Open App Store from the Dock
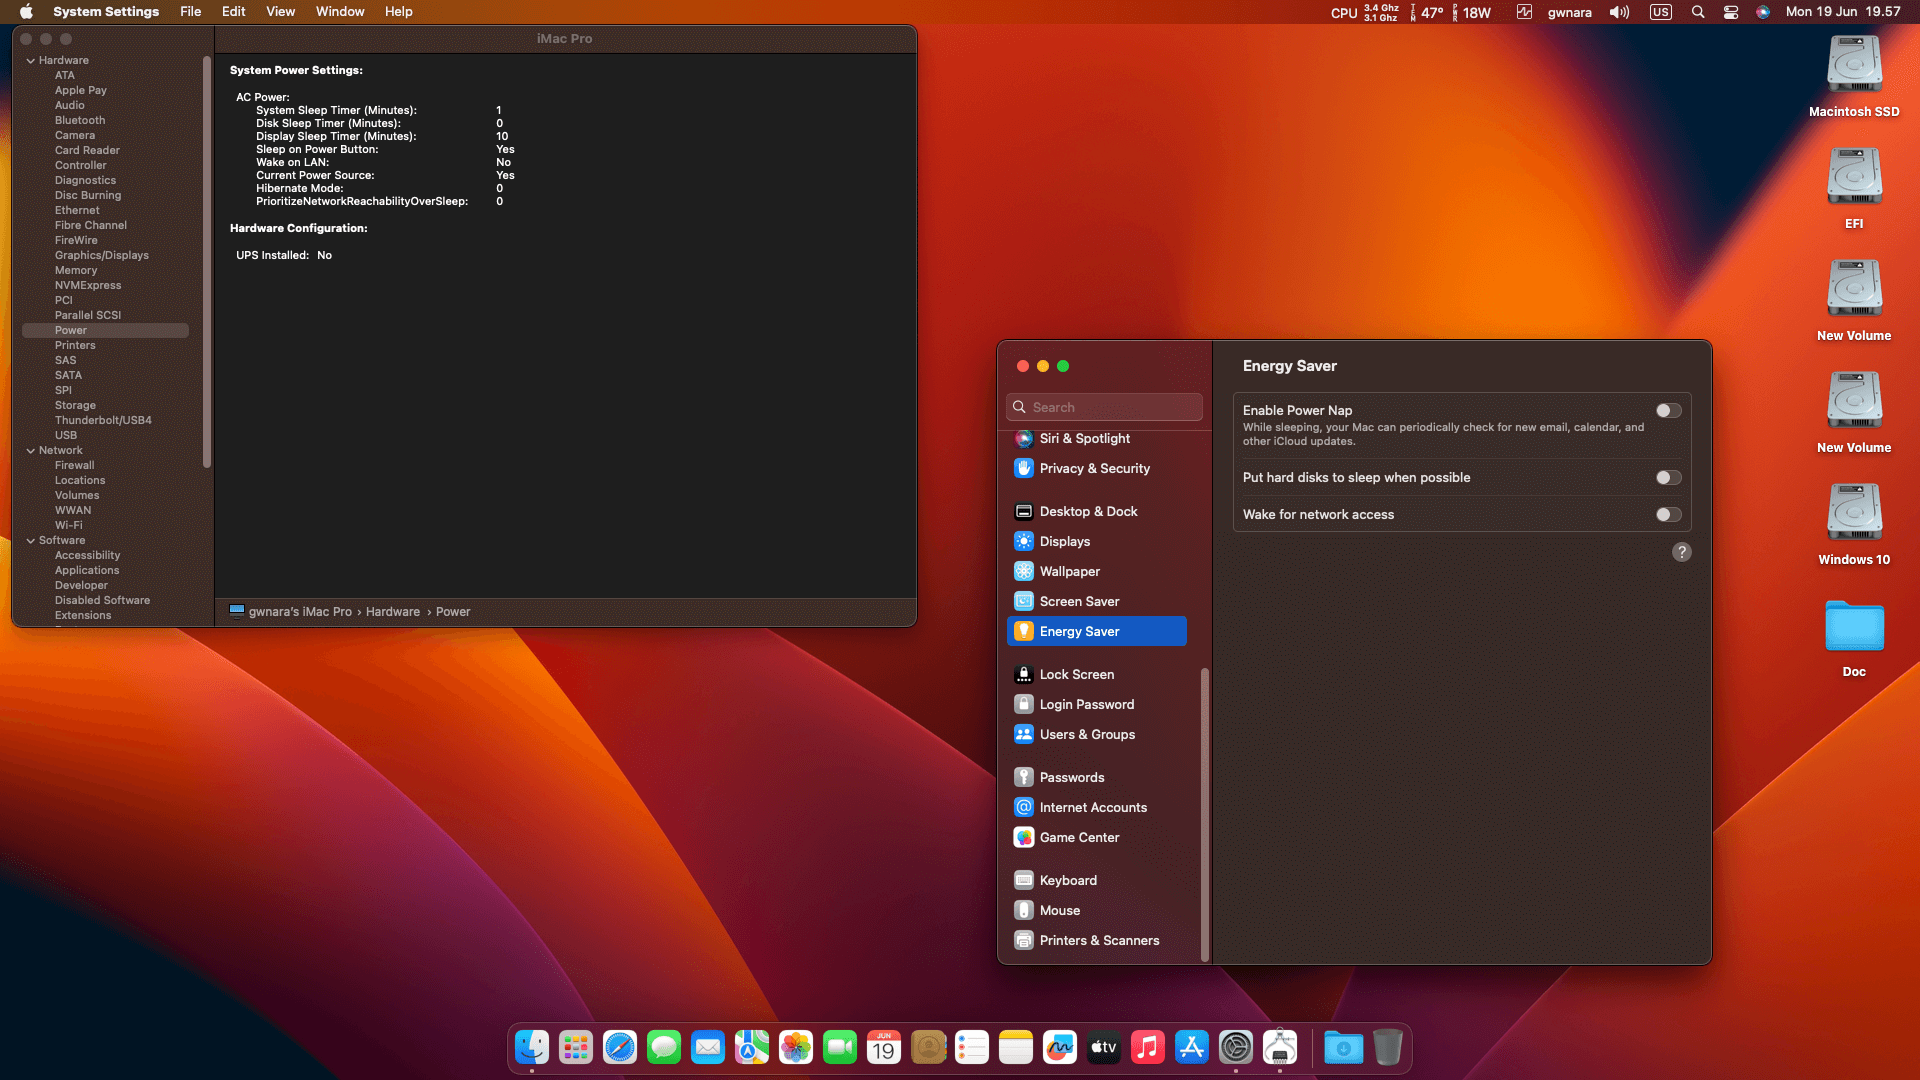Image resolution: width=1920 pixels, height=1080 pixels. click(1192, 1047)
